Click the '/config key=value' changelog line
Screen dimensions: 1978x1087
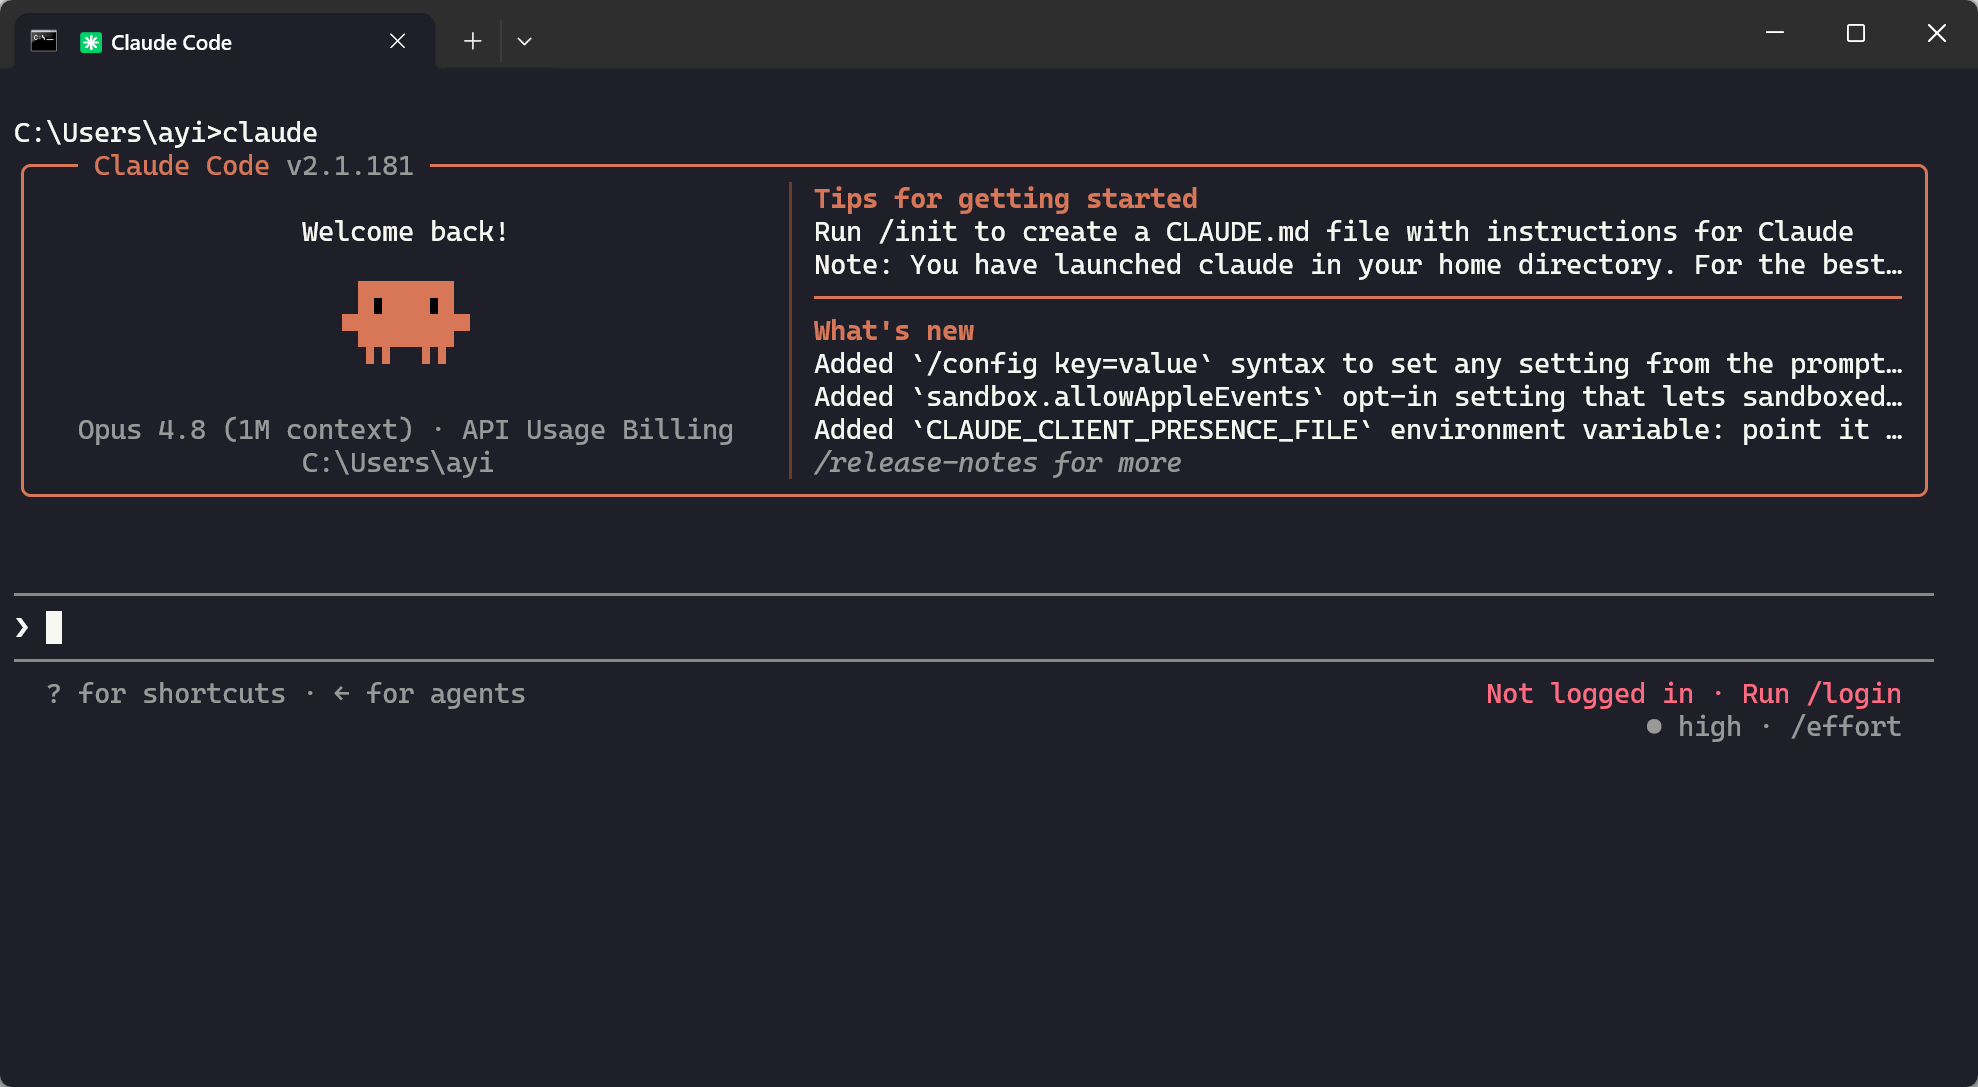click(x=1358, y=364)
